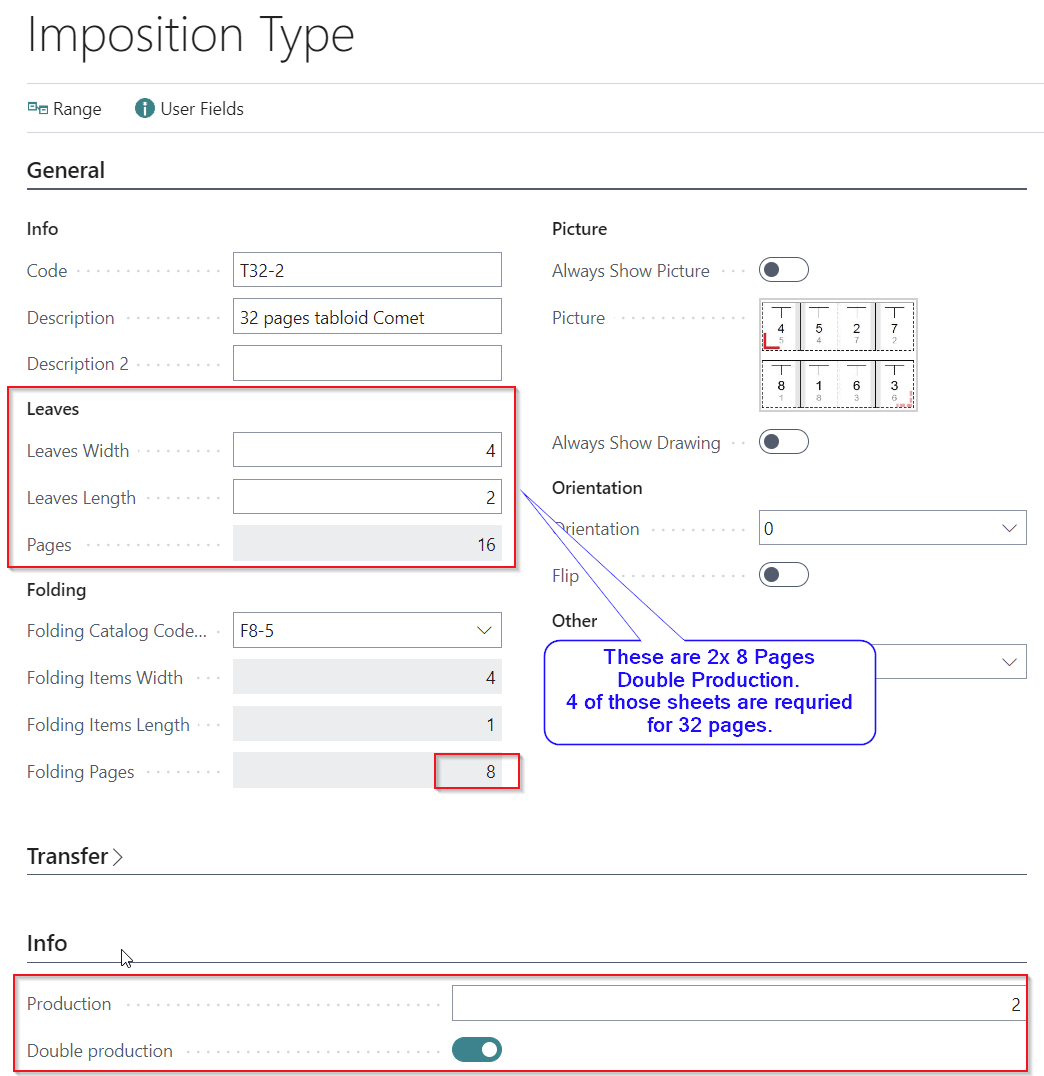Click the User Fields info icon
Screen dimensions: 1044x1076
pyautogui.click(x=145, y=108)
